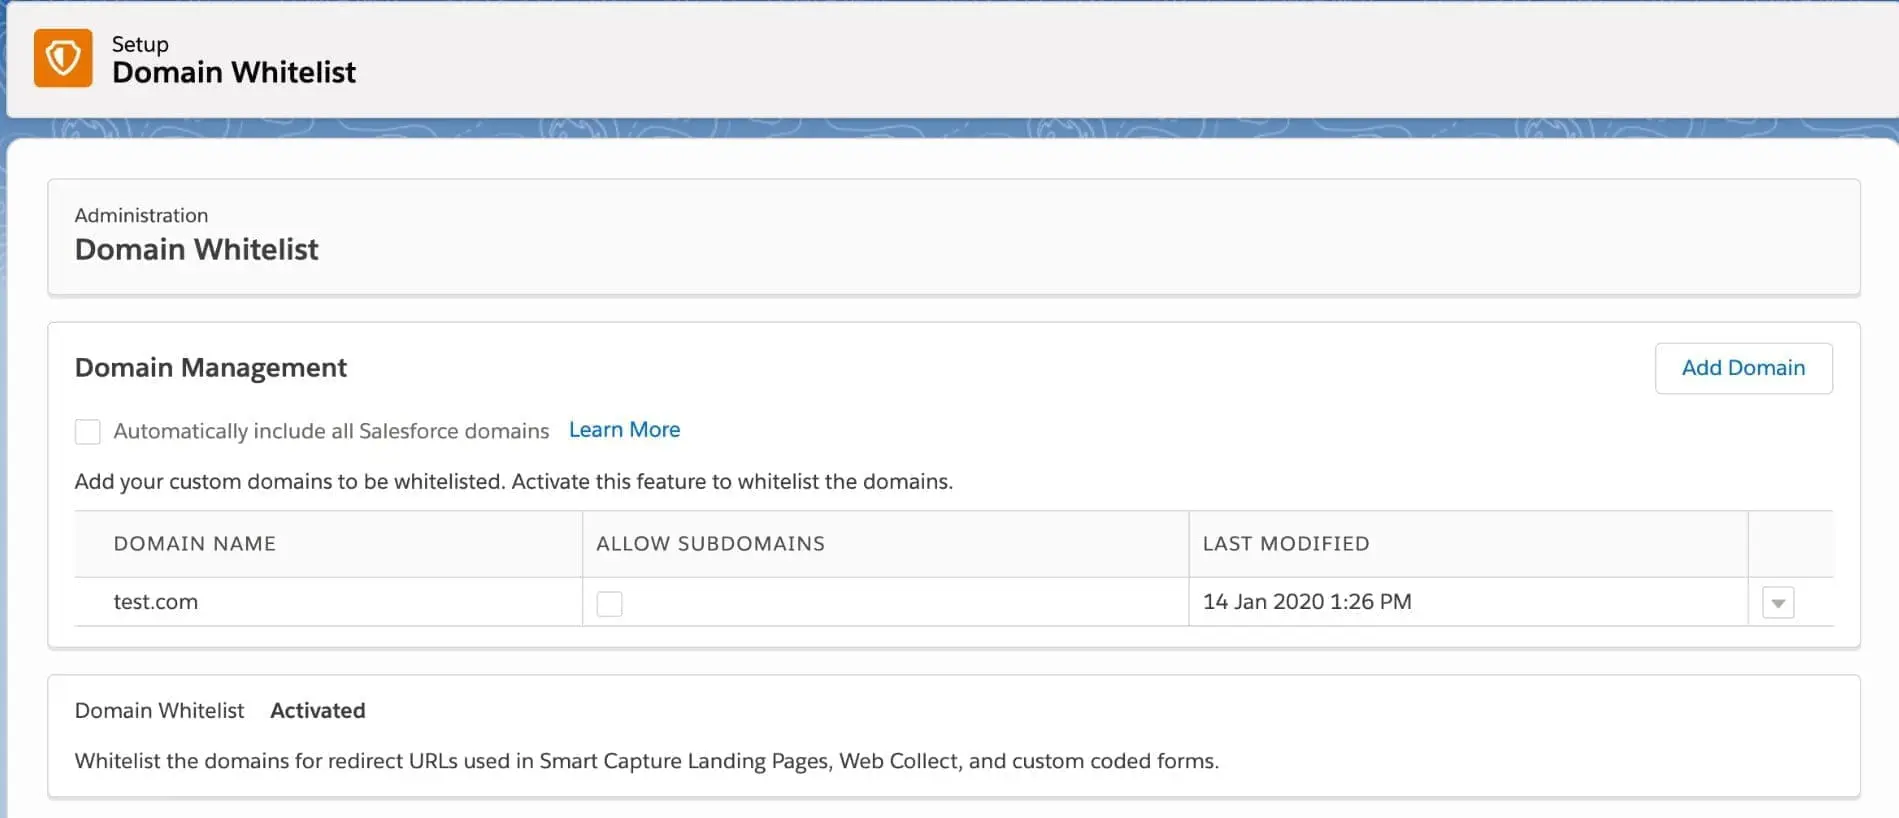This screenshot has width=1899, height=818.
Task: Open the Learn More link
Action: click(x=624, y=430)
